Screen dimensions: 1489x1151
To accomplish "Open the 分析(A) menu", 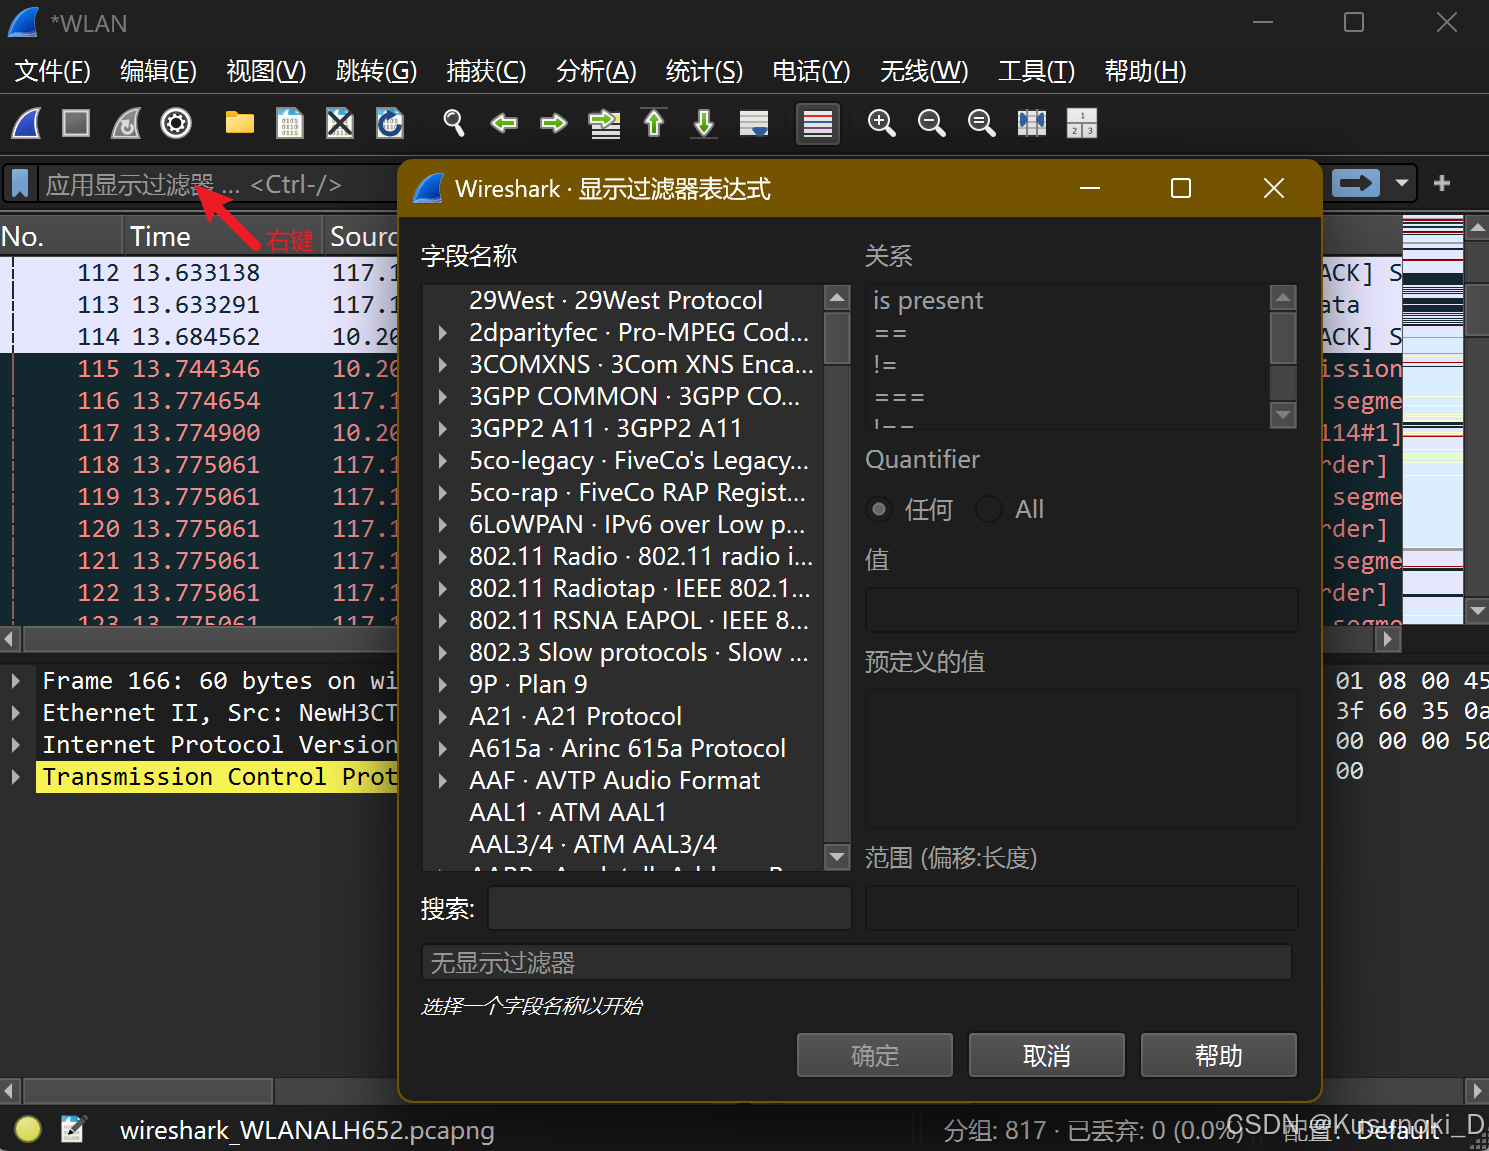I will point(596,71).
